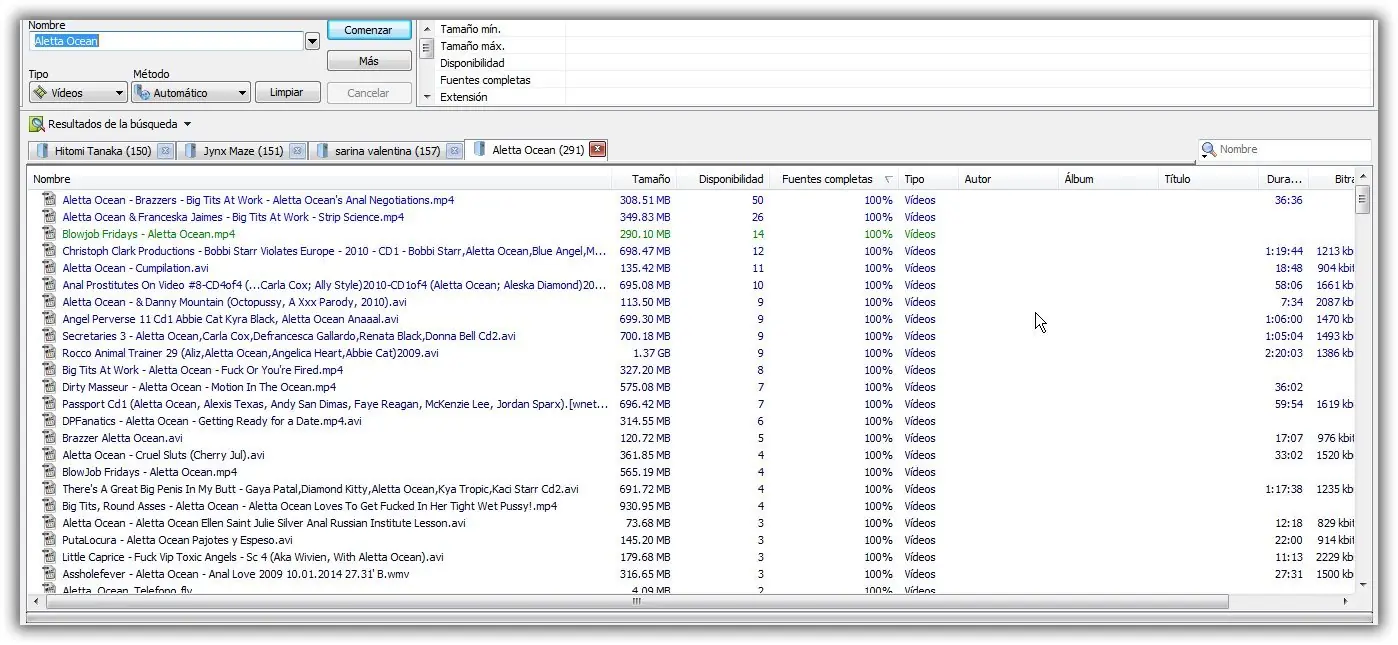
Task: Sort by the Fuentes completas column header
Action: [834, 179]
